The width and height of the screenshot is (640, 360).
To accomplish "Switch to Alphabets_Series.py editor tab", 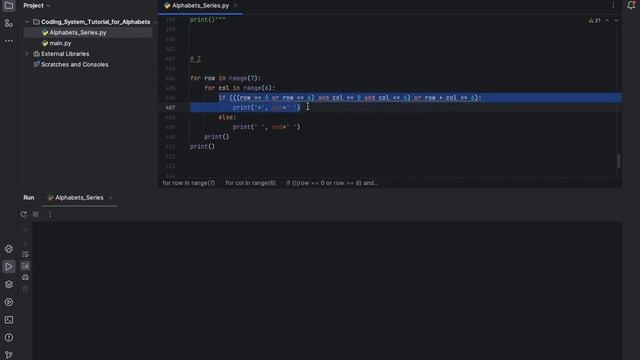I will click(200, 6).
